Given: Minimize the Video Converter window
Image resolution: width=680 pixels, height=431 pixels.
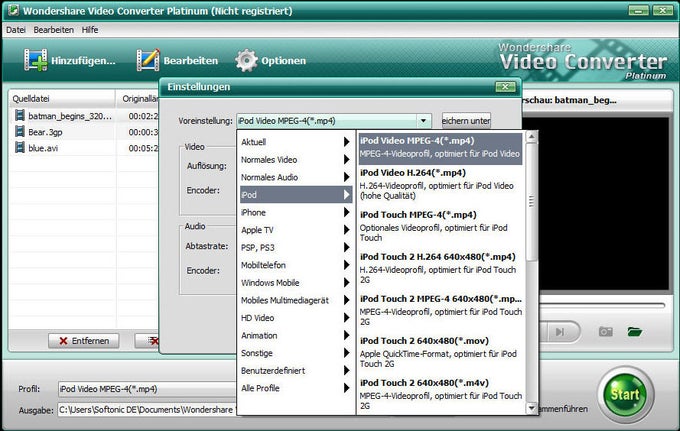Looking at the screenshot, I should [639, 10].
